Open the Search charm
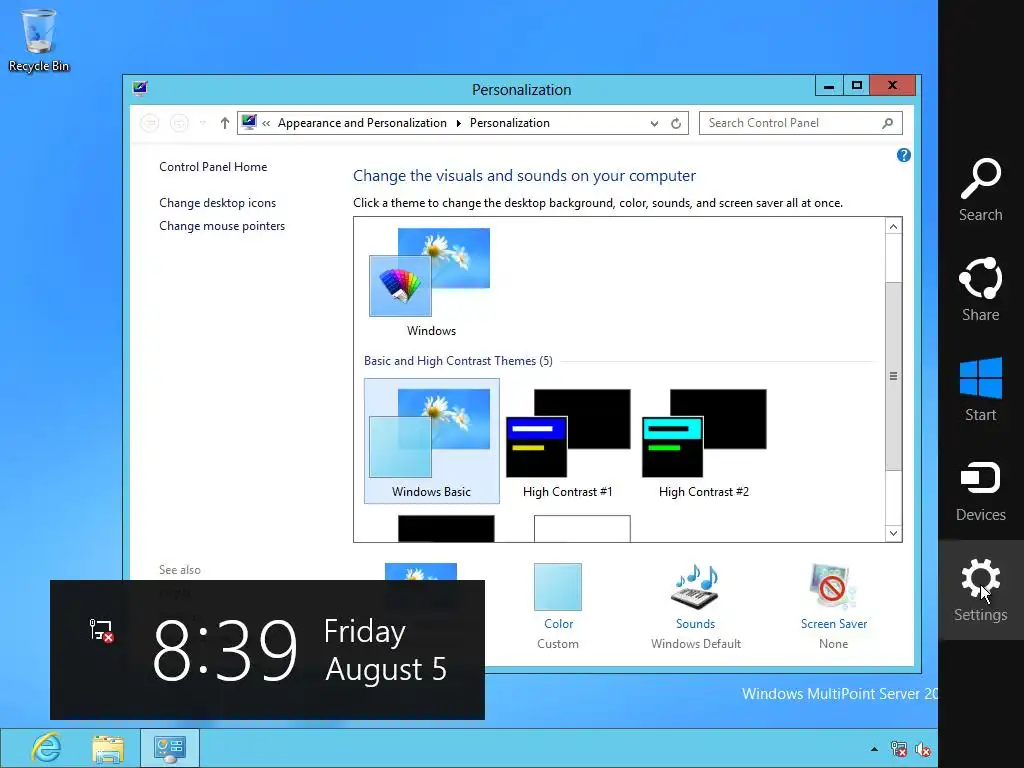The height and width of the screenshot is (768, 1024). (x=980, y=189)
